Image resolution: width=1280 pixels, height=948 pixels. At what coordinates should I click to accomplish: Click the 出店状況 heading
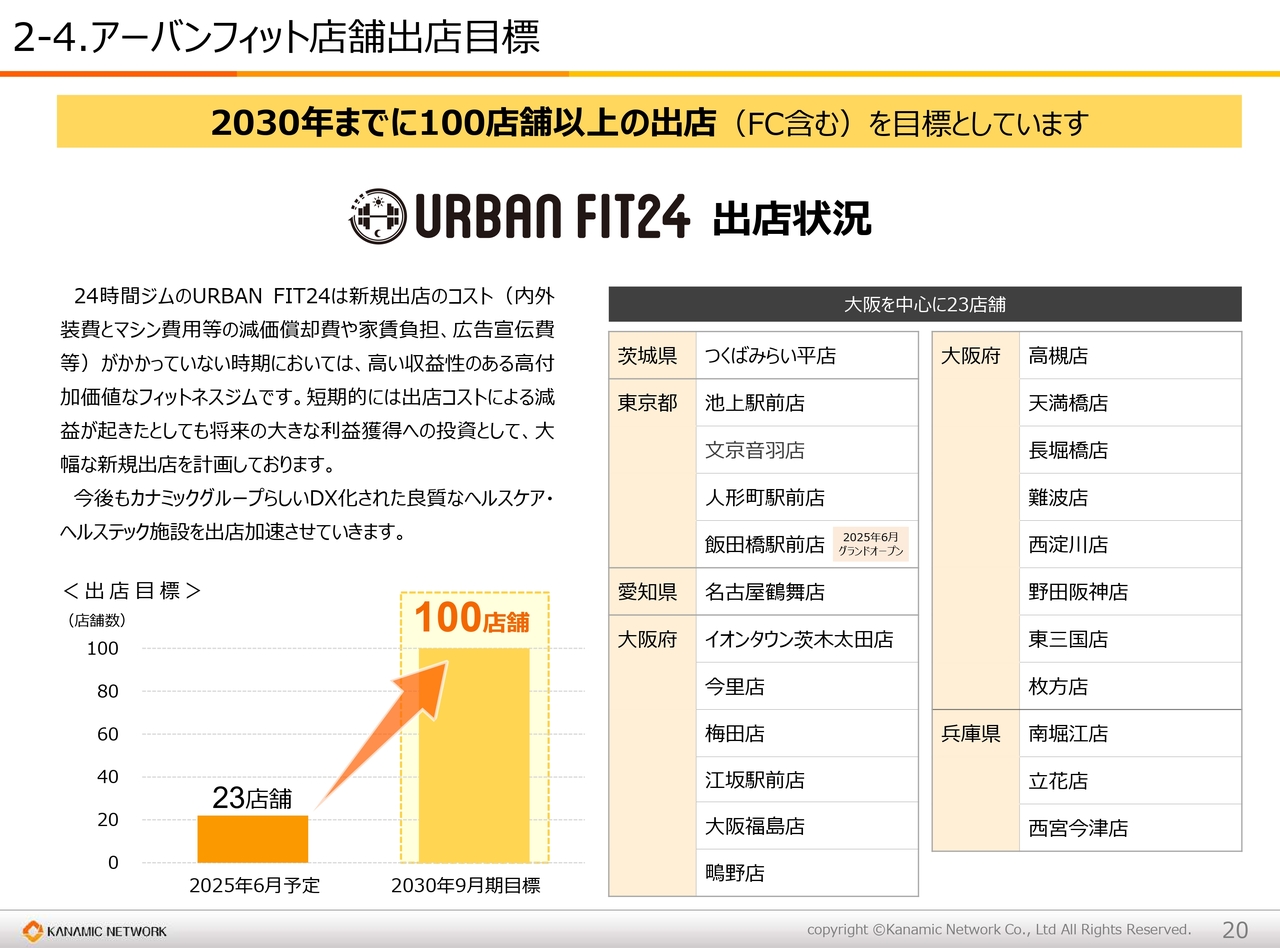[x=792, y=217]
